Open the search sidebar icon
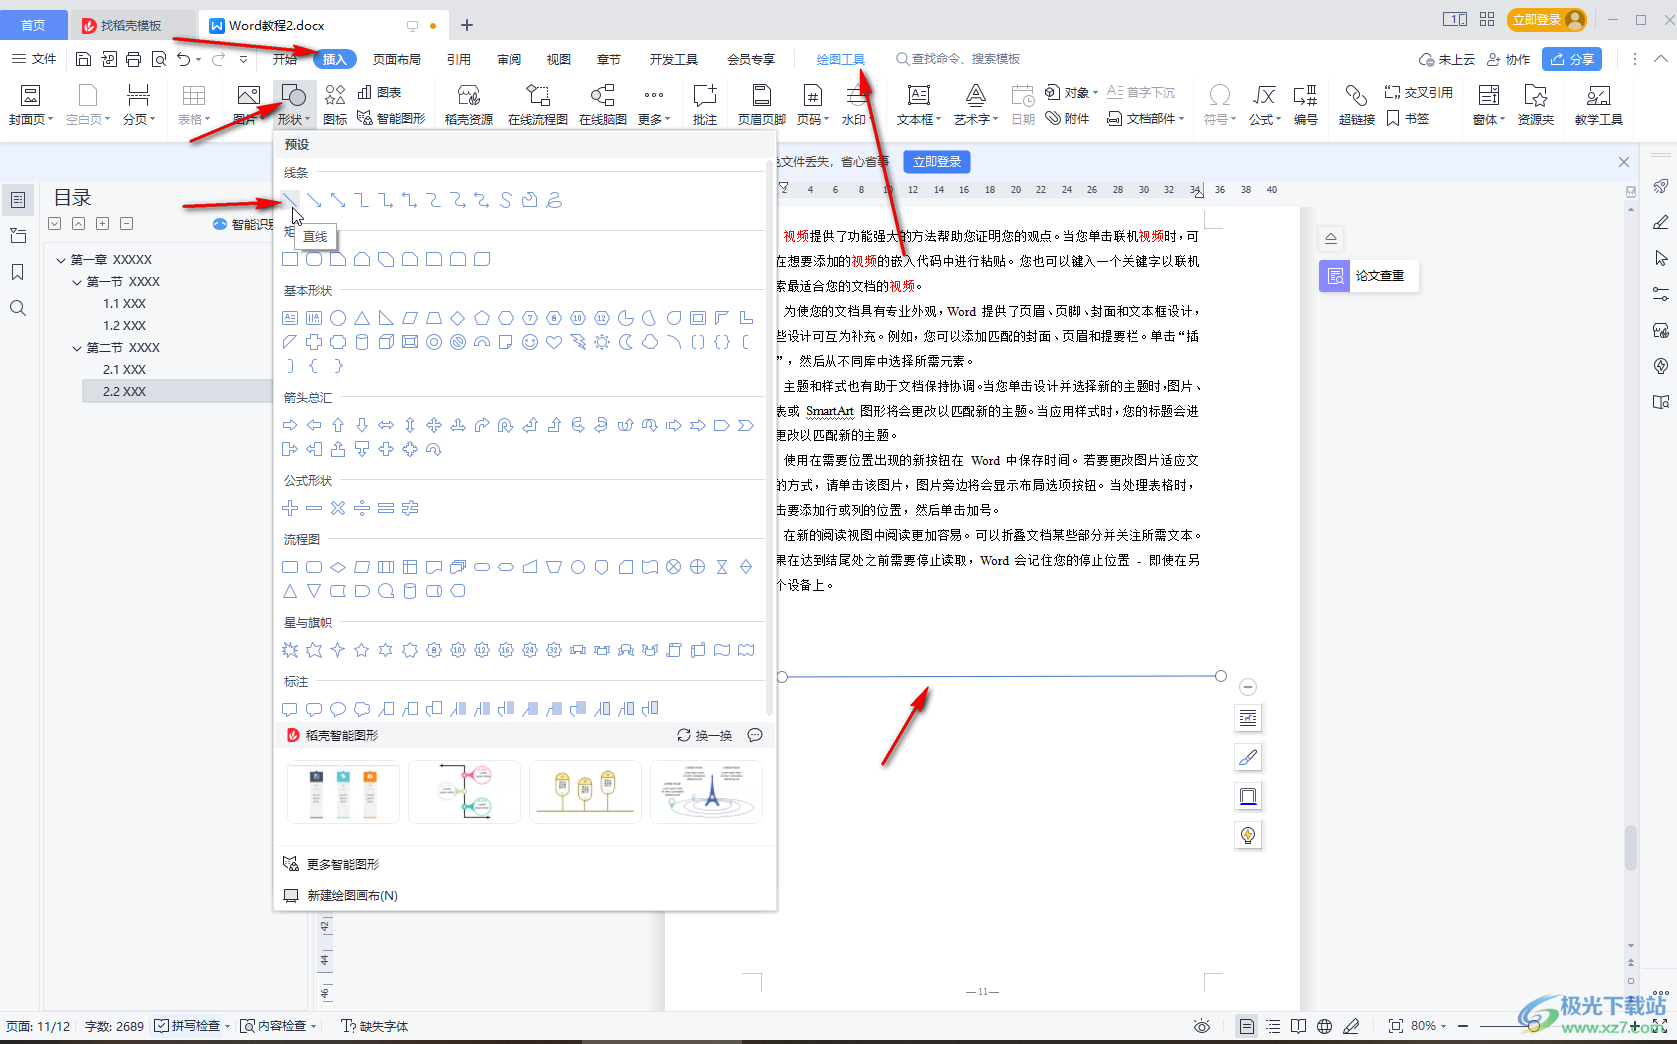Viewport: 1677px width, 1044px height. (18, 308)
